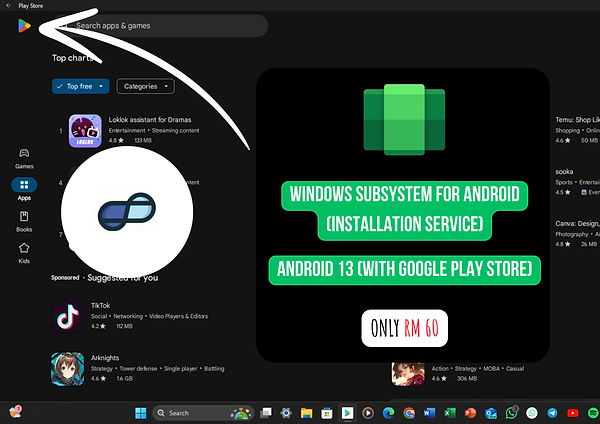Click the Action • Strategy • MOBA • Casual tags

click(x=478, y=369)
